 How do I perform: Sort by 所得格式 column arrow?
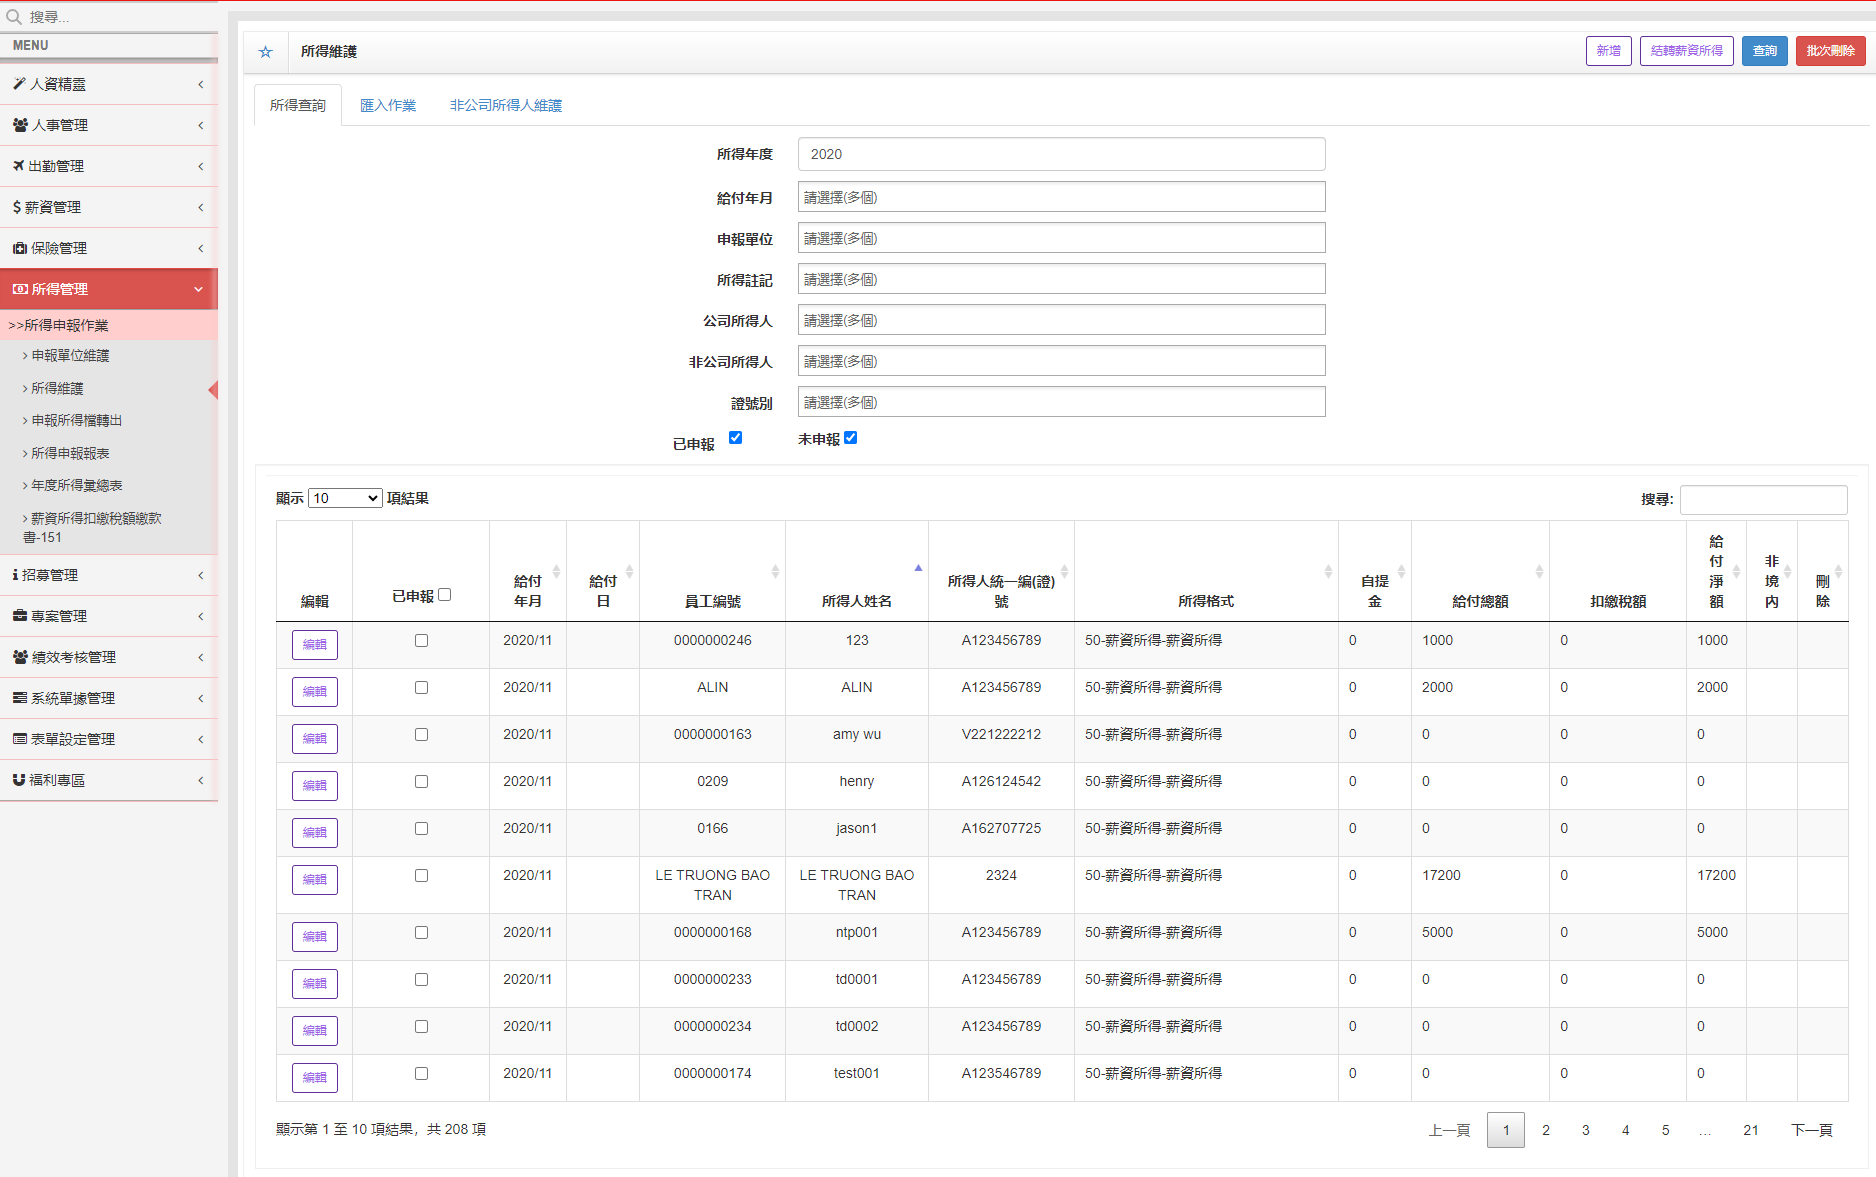pyautogui.click(x=1328, y=571)
